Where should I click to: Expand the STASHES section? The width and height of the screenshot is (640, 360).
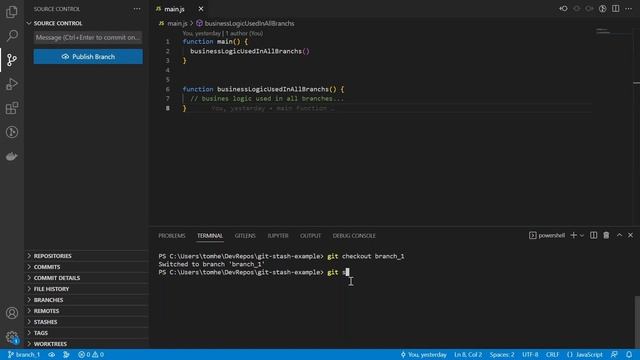tap(87, 322)
